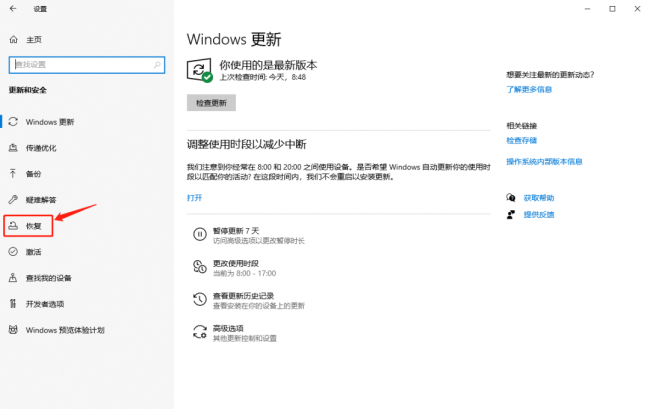Select the 激活 checkmark circle icon
650x409 pixels.
tap(13, 252)
